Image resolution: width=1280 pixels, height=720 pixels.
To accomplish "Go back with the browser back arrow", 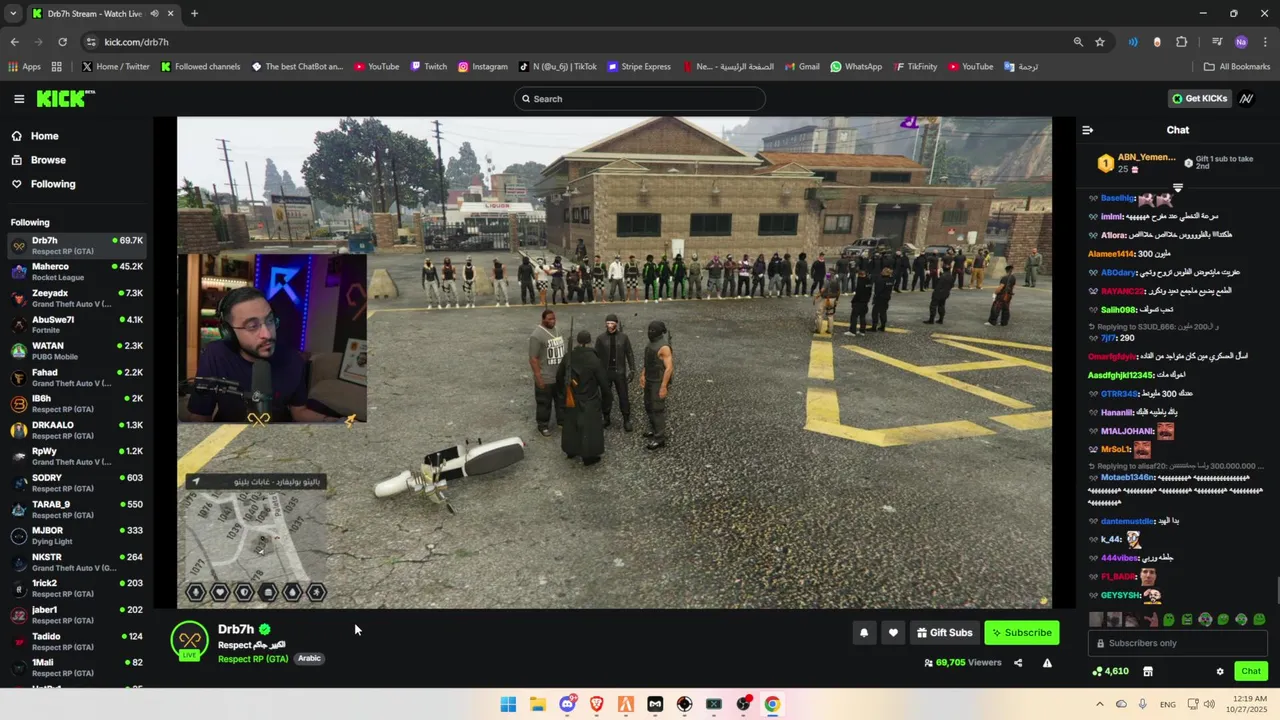I will coord(14,42).
